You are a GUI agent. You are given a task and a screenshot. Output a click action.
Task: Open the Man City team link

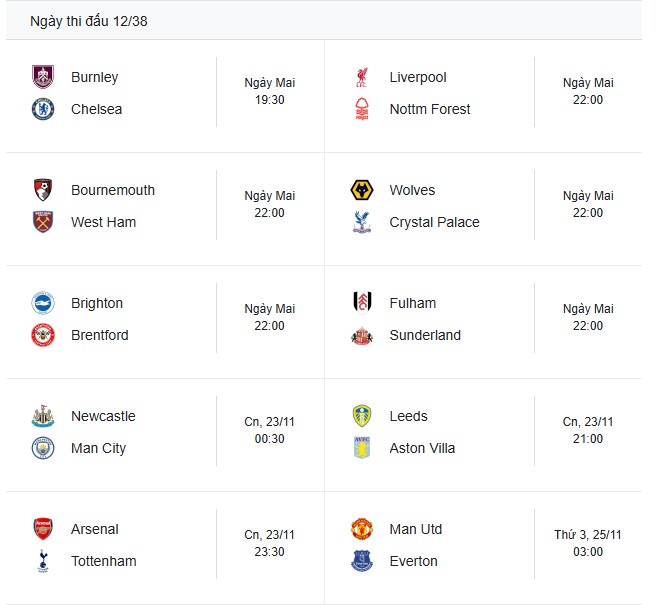click(x=98, y=448)
